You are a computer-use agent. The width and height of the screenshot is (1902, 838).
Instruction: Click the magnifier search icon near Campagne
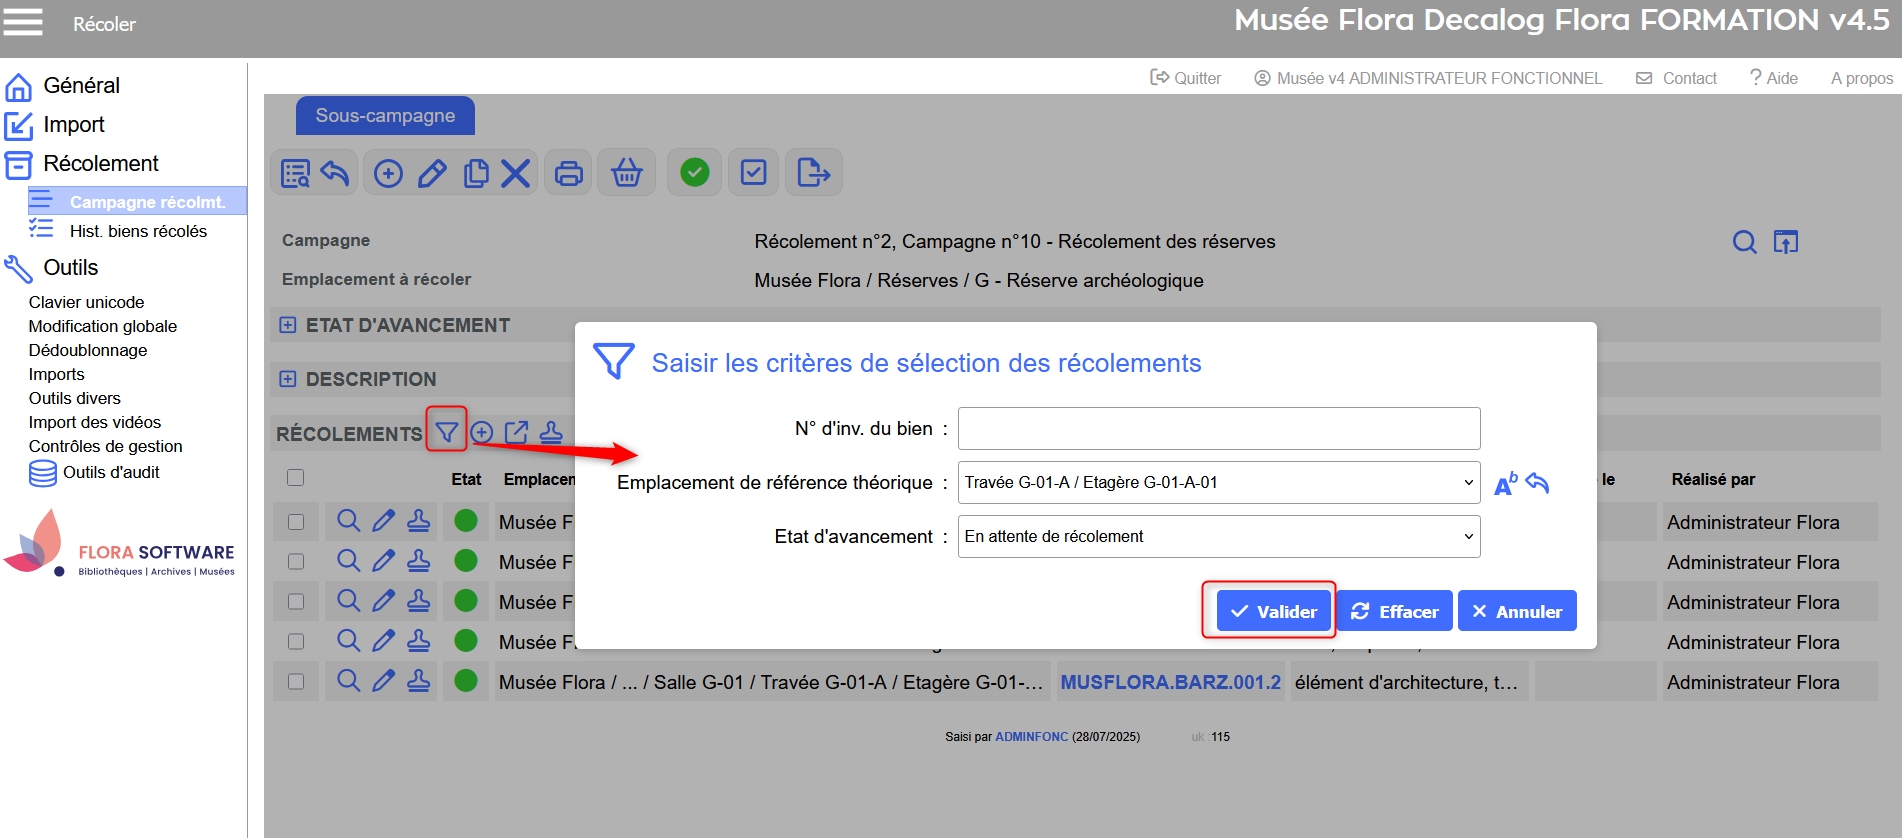tap(1744, 242)
